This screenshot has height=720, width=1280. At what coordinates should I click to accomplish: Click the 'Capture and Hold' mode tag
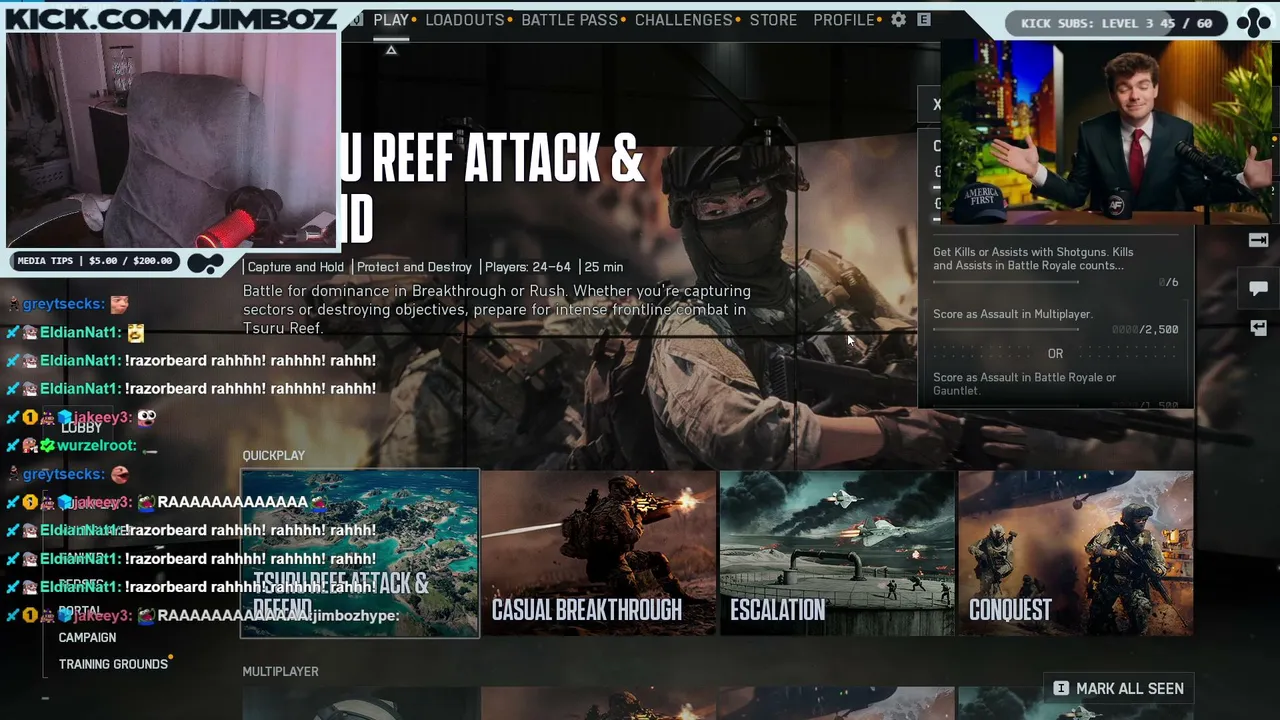tap(295, 267)
